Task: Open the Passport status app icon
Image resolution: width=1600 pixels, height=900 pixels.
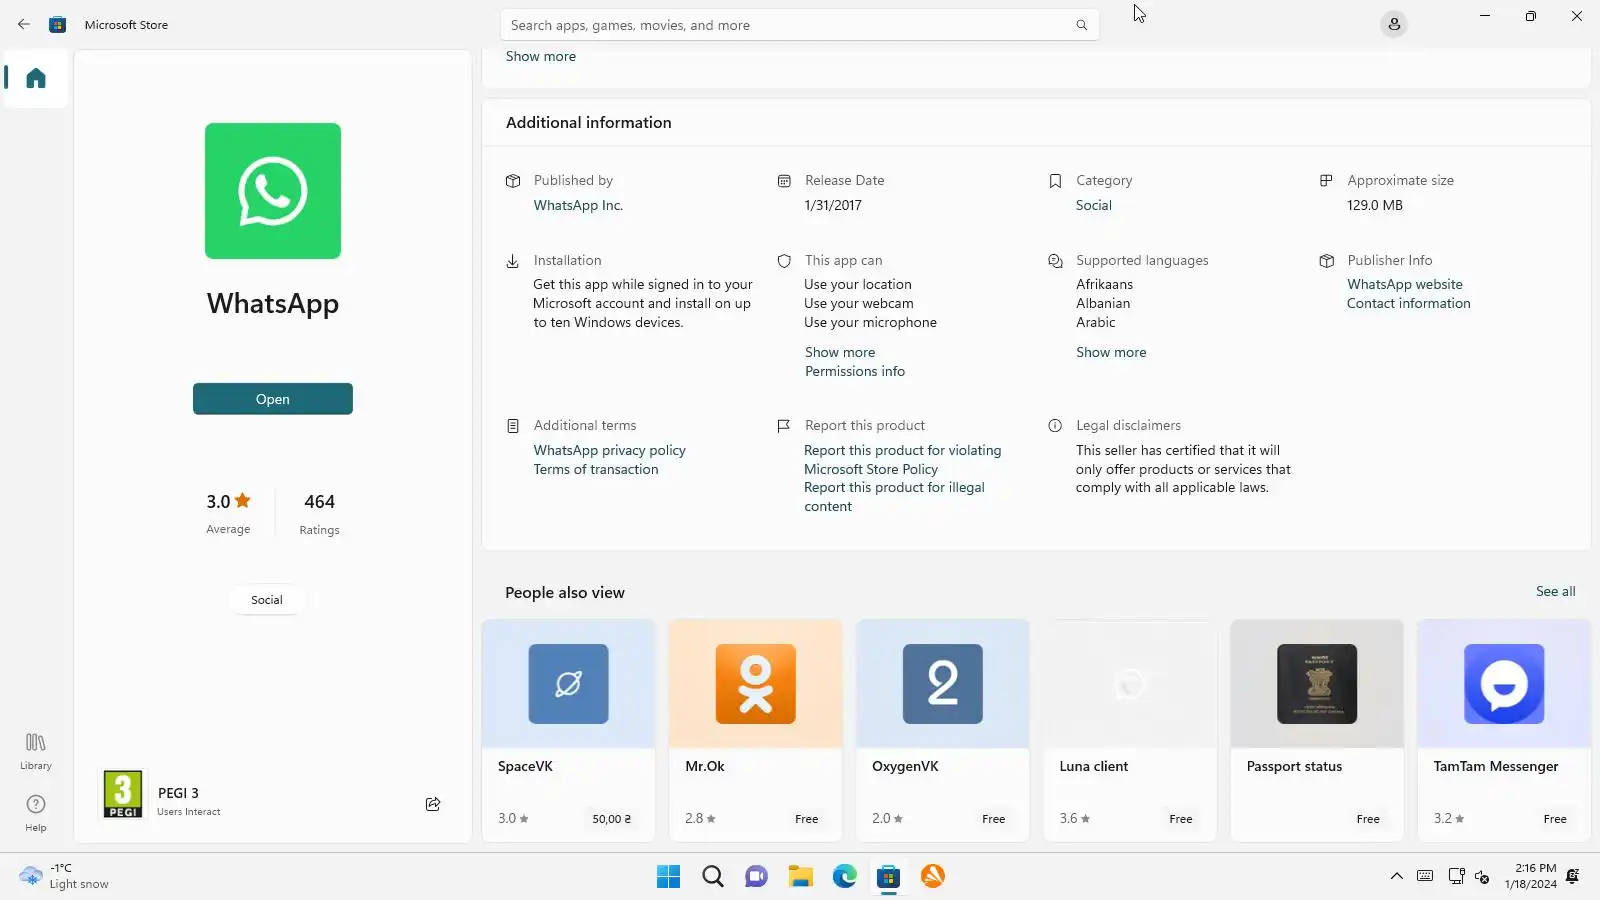Action: point(1317,684)
